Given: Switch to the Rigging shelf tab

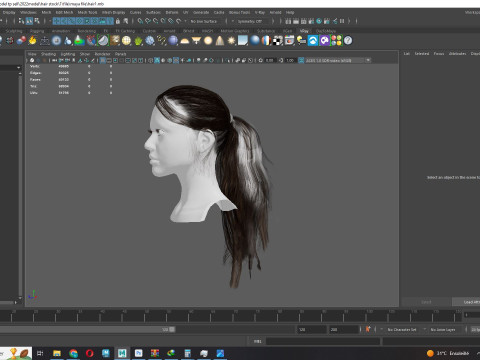Looking at the screenshot, I should pyautogui.click(x=37, y=31).
